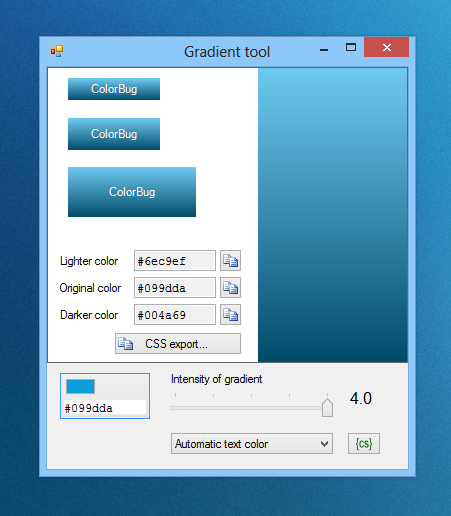Click the Darker color field #004a69
The height and width of the screenshot is (516, 451).
(x=175, y=315)
